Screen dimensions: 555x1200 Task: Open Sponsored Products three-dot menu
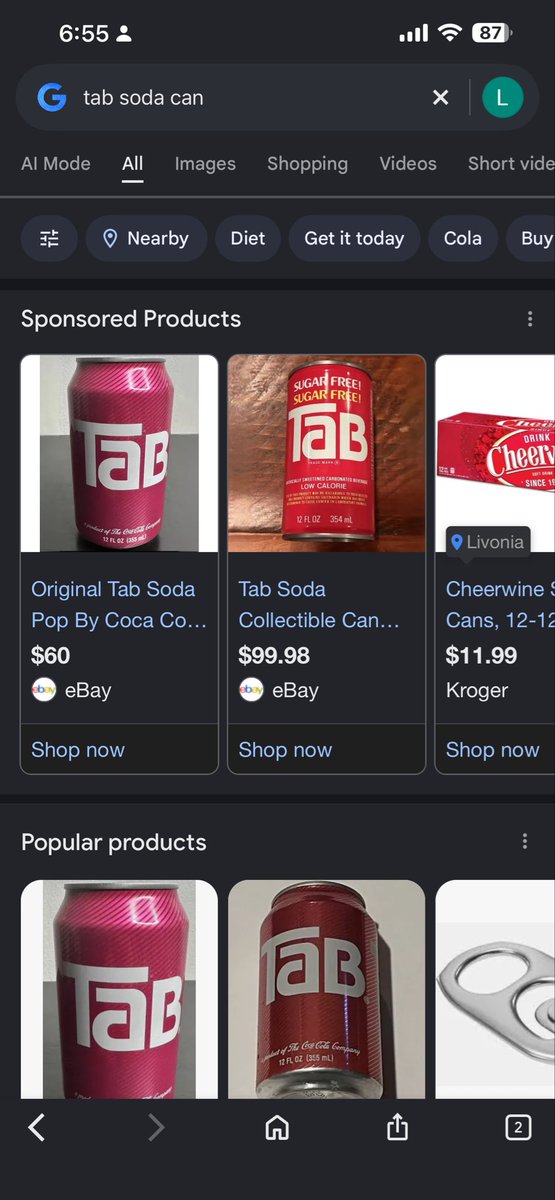[529, 319]
